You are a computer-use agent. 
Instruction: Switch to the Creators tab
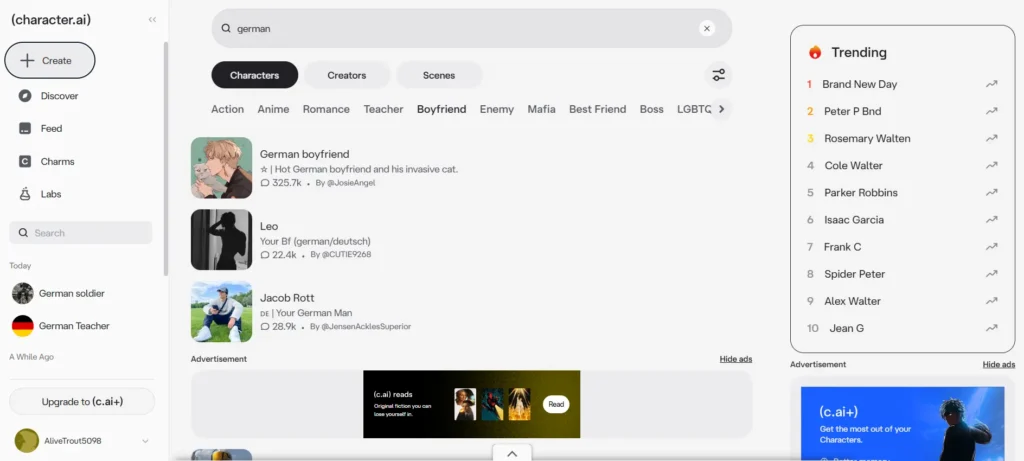[x=347, y=75]
